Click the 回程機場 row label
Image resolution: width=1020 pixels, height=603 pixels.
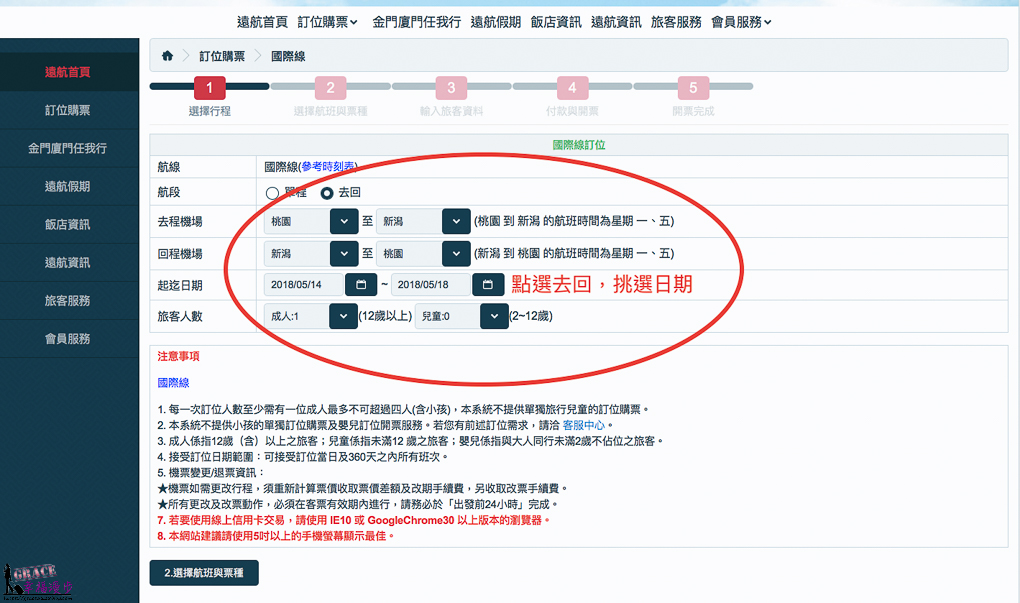click(x=180, y=254)
